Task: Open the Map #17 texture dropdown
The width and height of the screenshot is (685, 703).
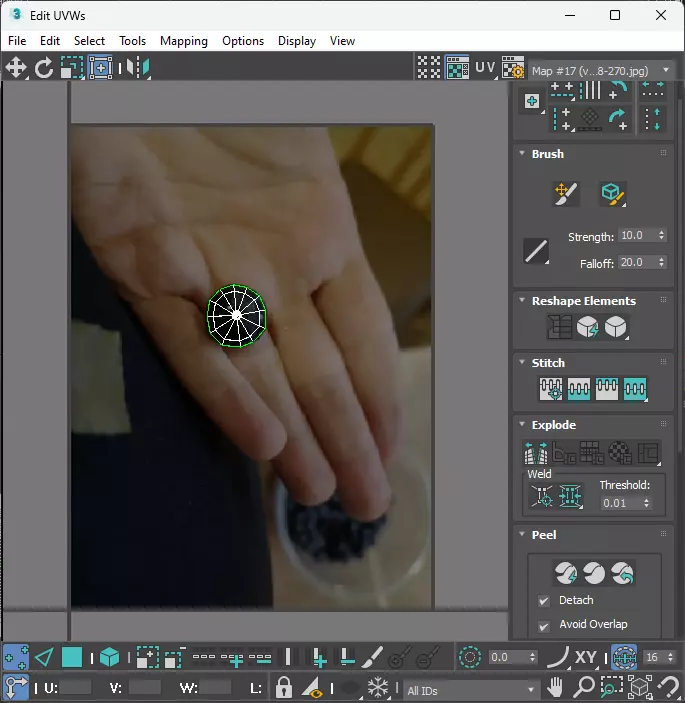Action: [x=601, y=71]
